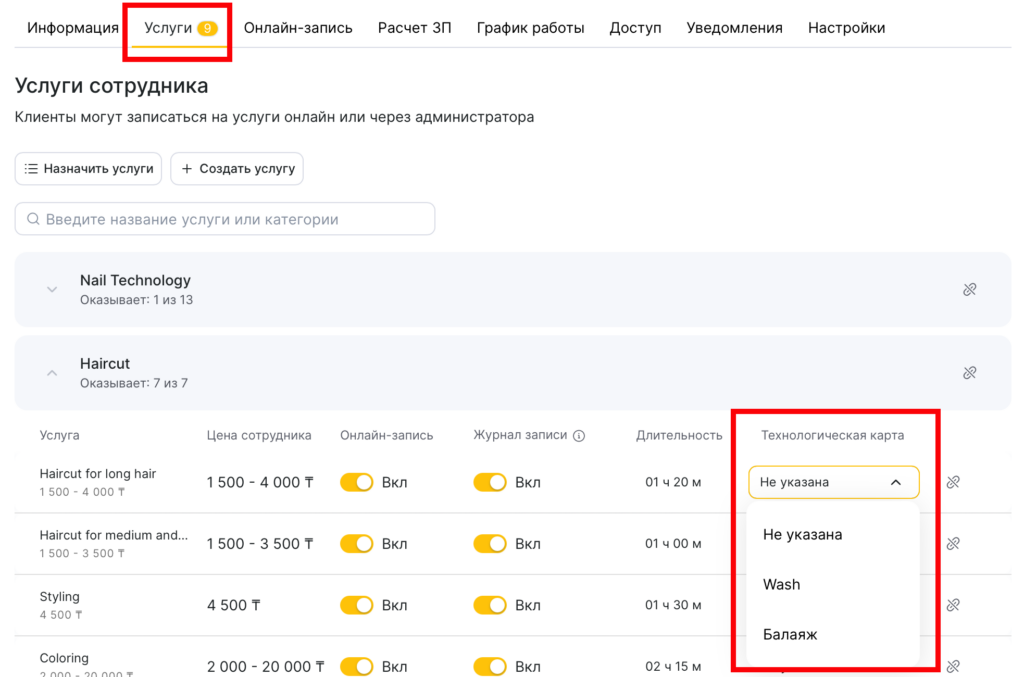Viewport: 1024px width, 677px height.
Task: Click unlink icon in Haircut for medium row
Action: [x=953, y=544]
